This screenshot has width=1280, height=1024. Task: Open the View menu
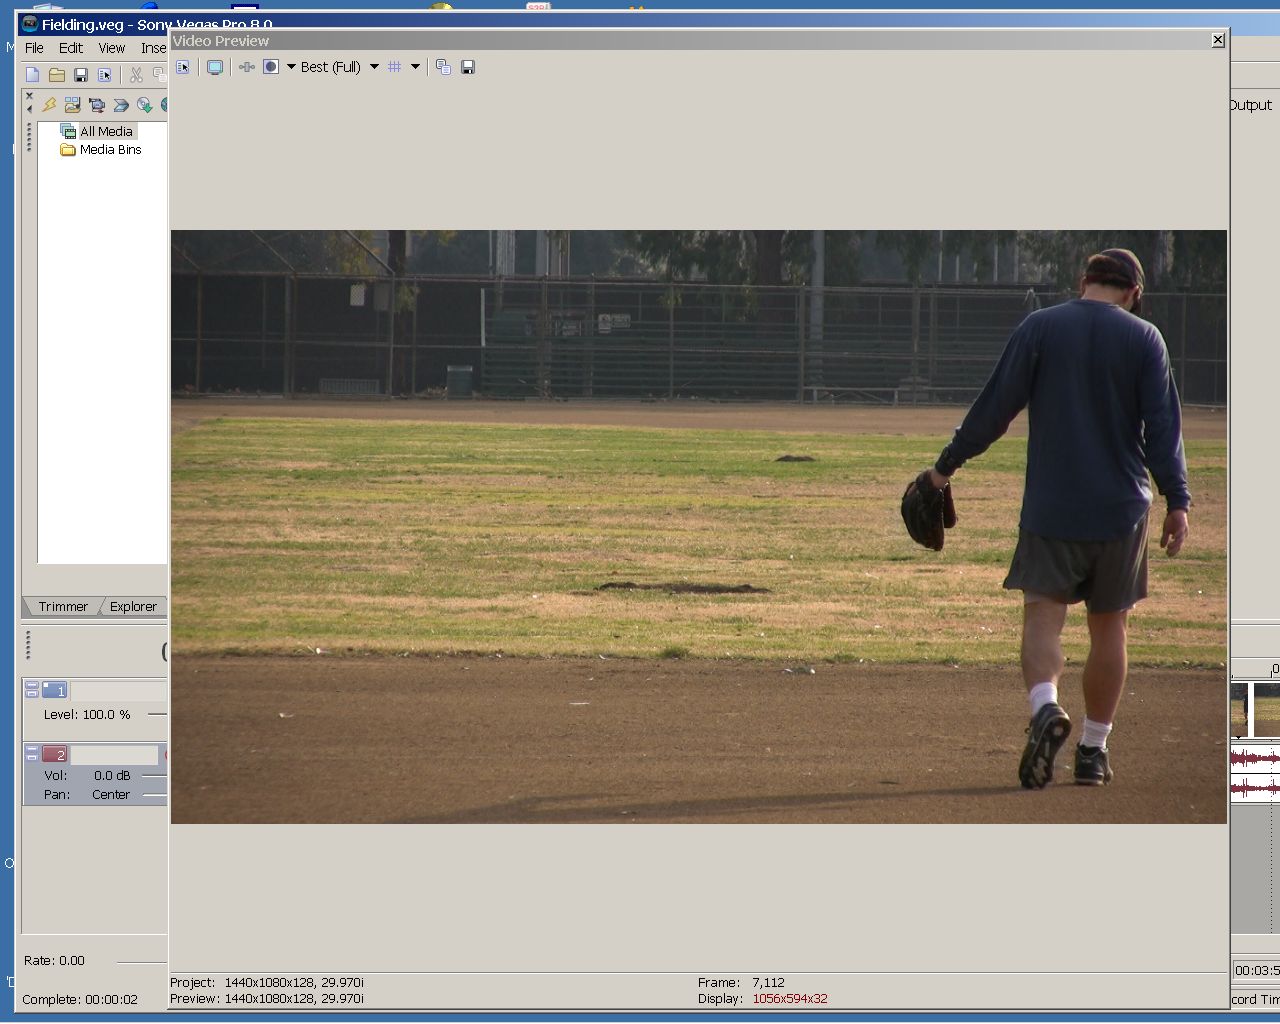[112, 48]
